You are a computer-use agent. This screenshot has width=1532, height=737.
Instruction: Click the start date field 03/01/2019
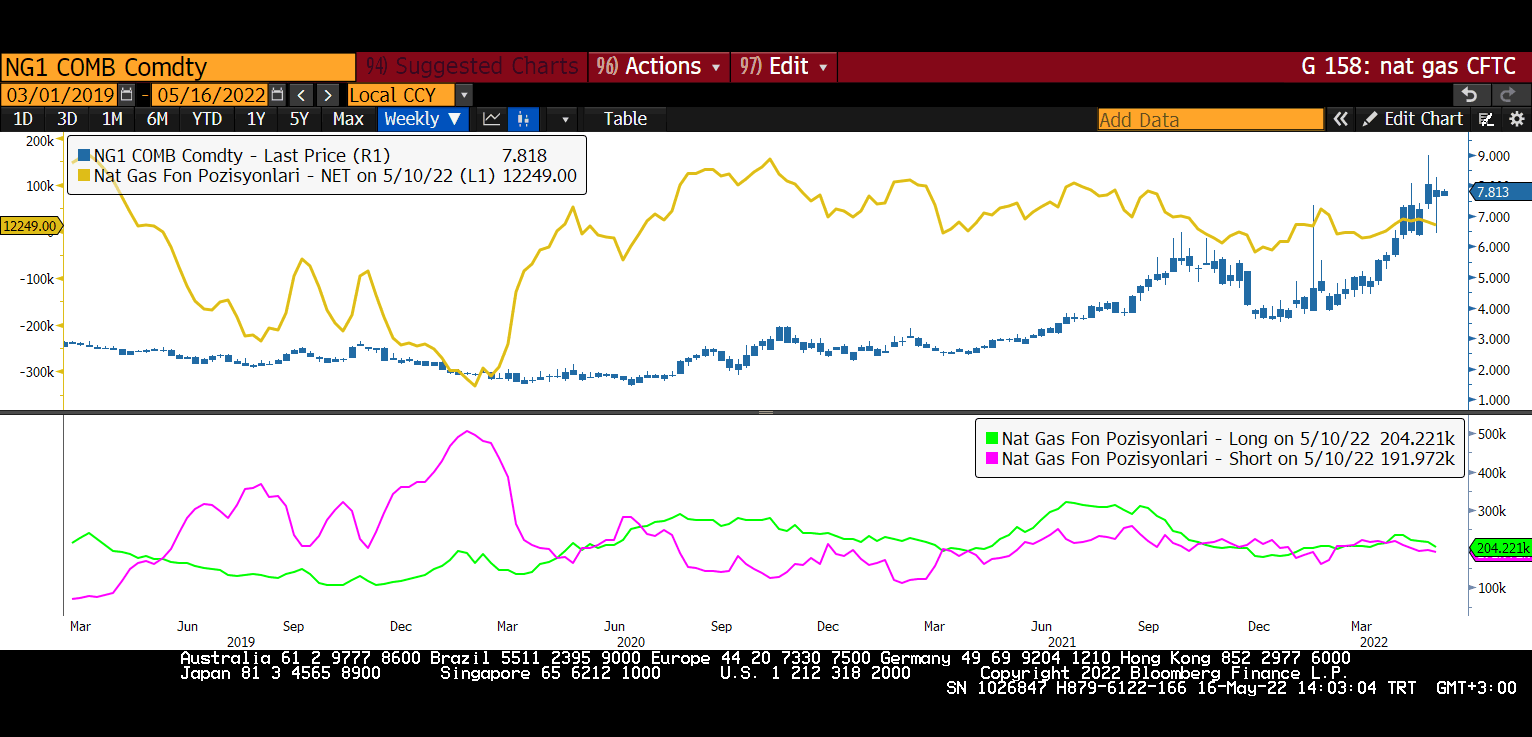pos(60,95)
